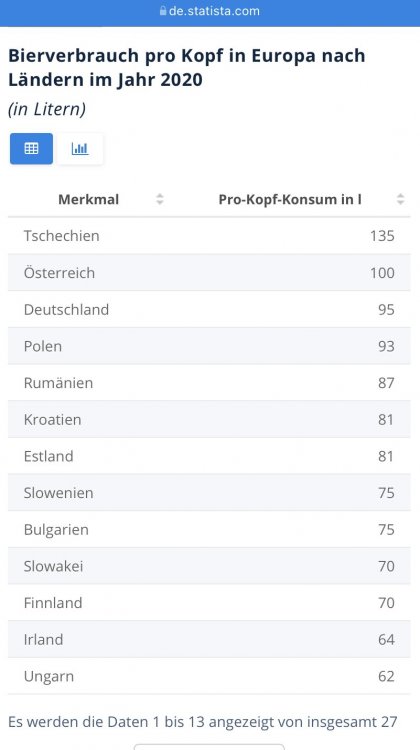420x750 pixels.
Task: Click the Polen table row
Action: click(x=209, y=346)
